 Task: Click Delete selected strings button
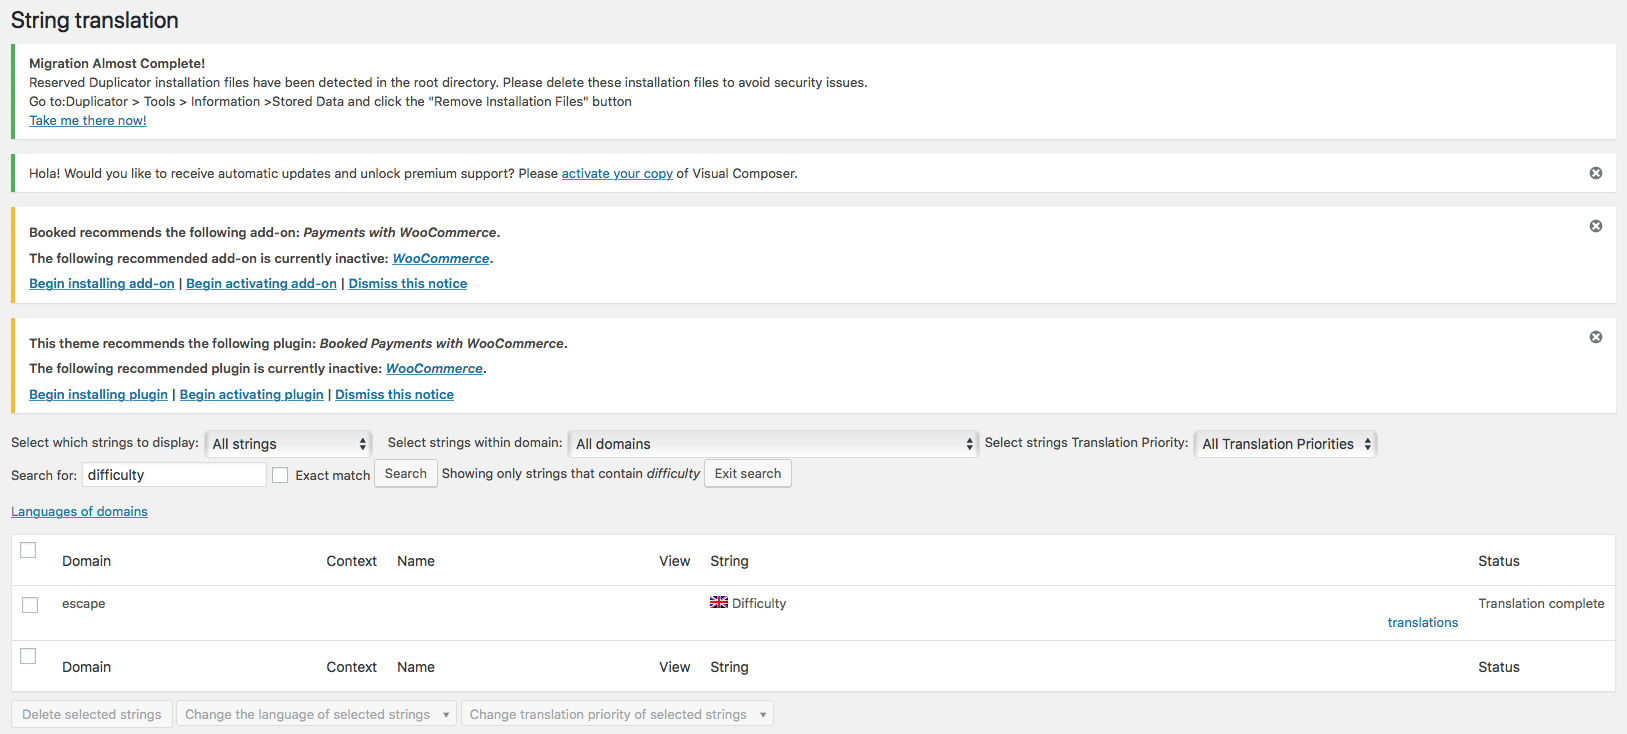[x=92, y=714]
